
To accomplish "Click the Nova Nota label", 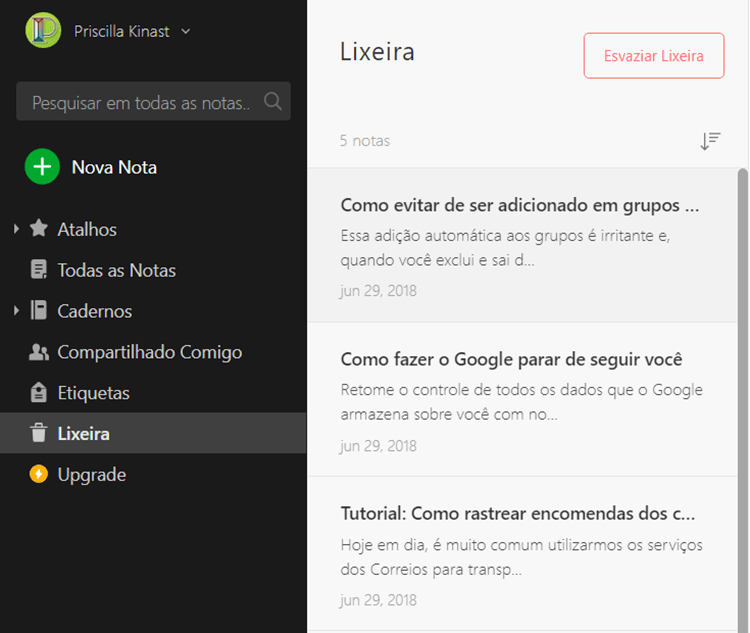I will (x=114, y=167).
